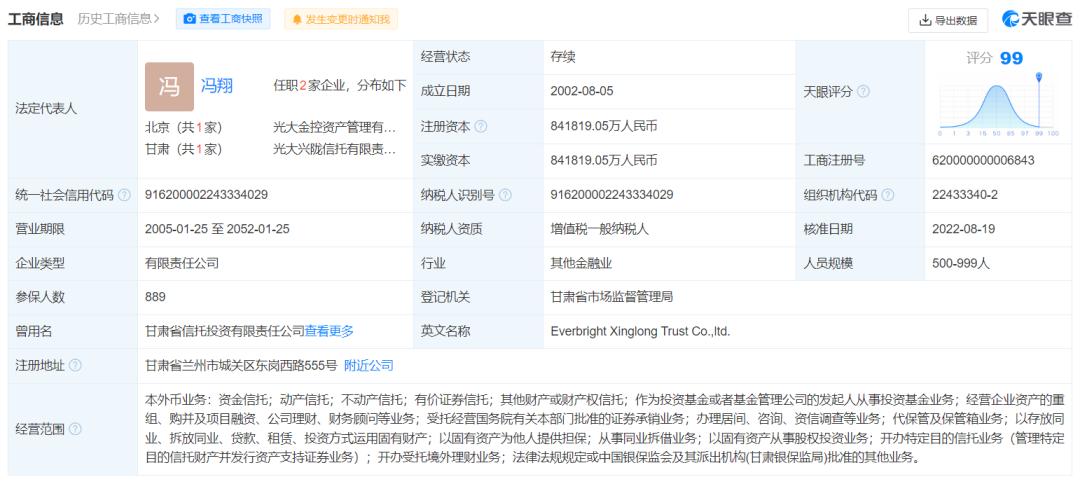Click taxpayer ID 916200002243334029 under 纳税人识别号
Image resolution: width=1080 pixels, height=484 pixels.
click(612, 195)
